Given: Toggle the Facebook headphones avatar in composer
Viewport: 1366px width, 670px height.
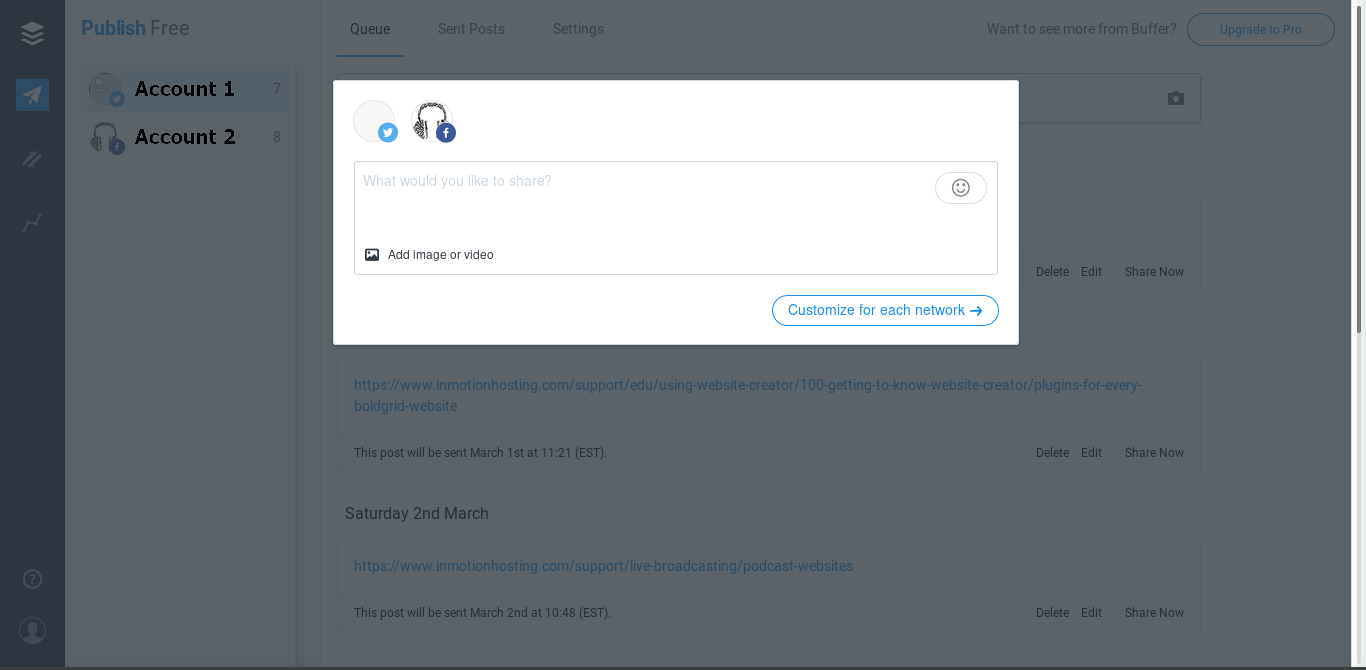Looking at the screenshot, I should (x=433, y=122).
